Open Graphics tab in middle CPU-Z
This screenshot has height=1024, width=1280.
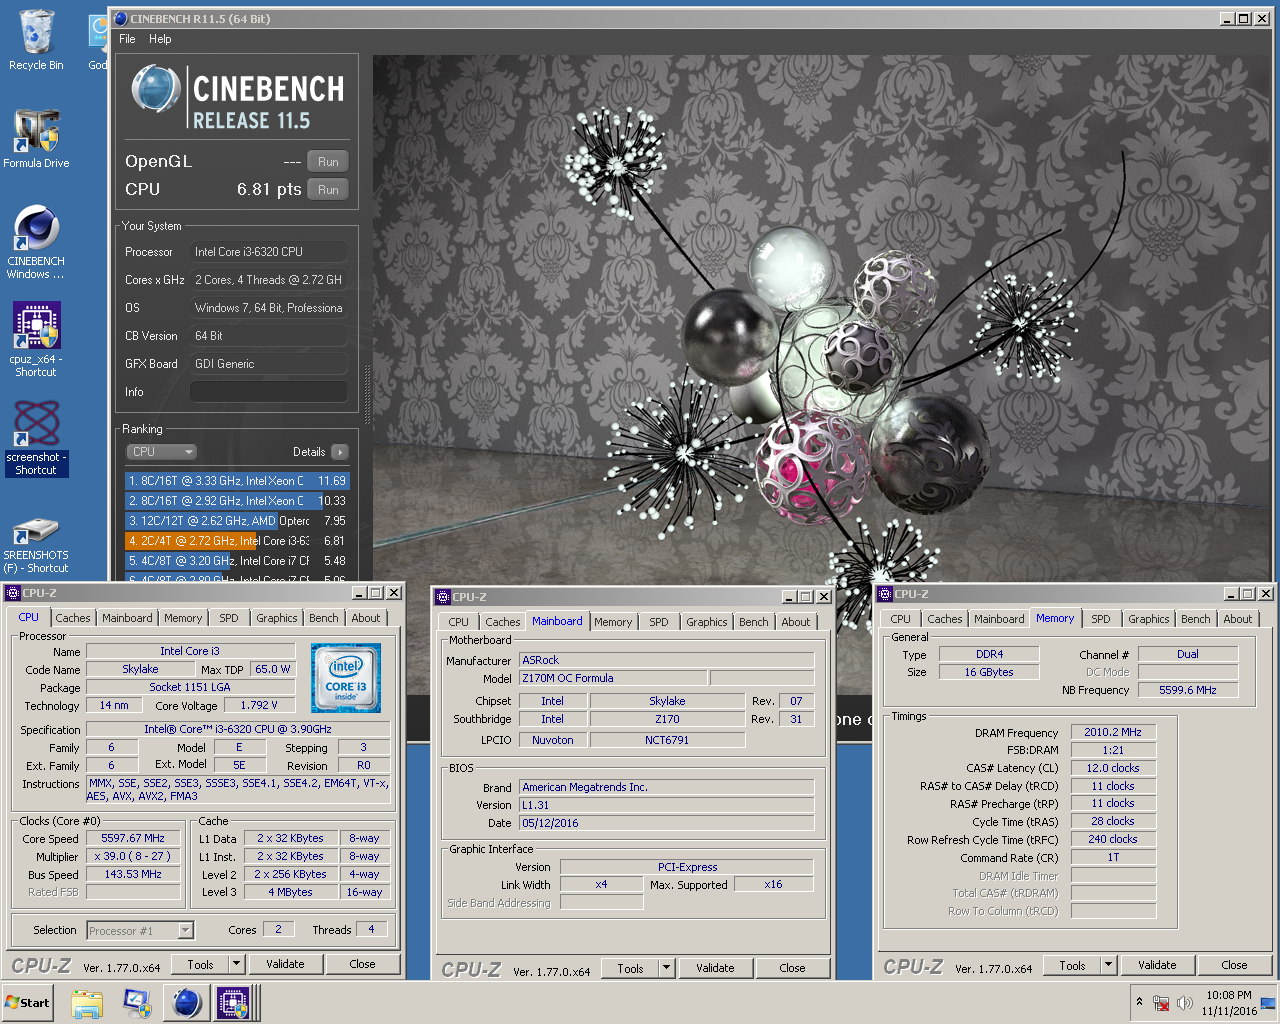pos(707,622)
